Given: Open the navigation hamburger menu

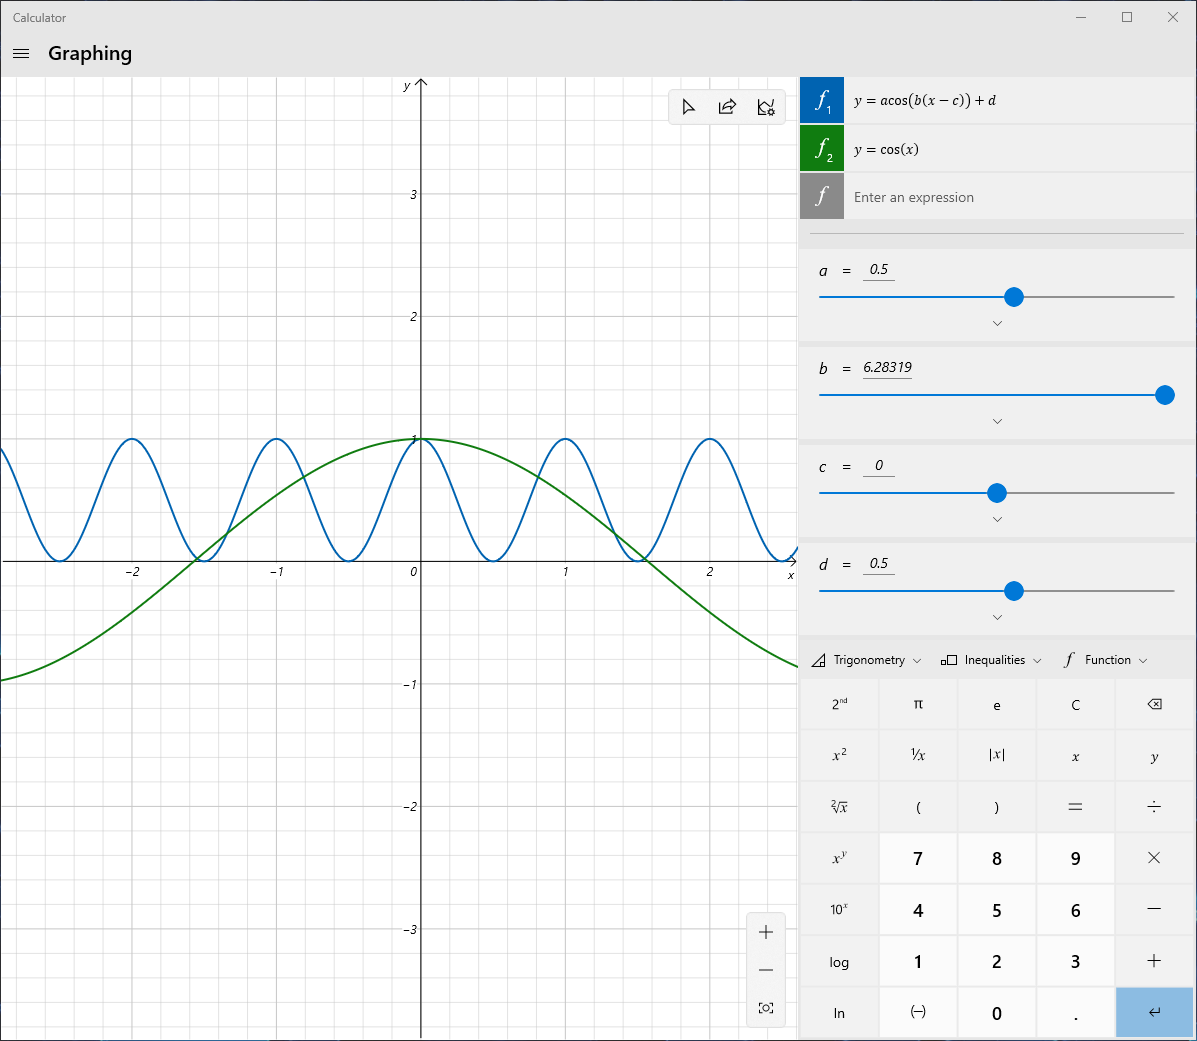Looking at the screenshot, I should pyautogui.click(x=20, y=53).
